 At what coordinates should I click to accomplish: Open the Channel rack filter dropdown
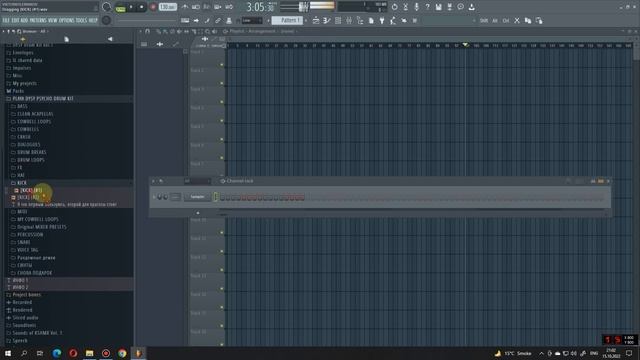[198, 181]
